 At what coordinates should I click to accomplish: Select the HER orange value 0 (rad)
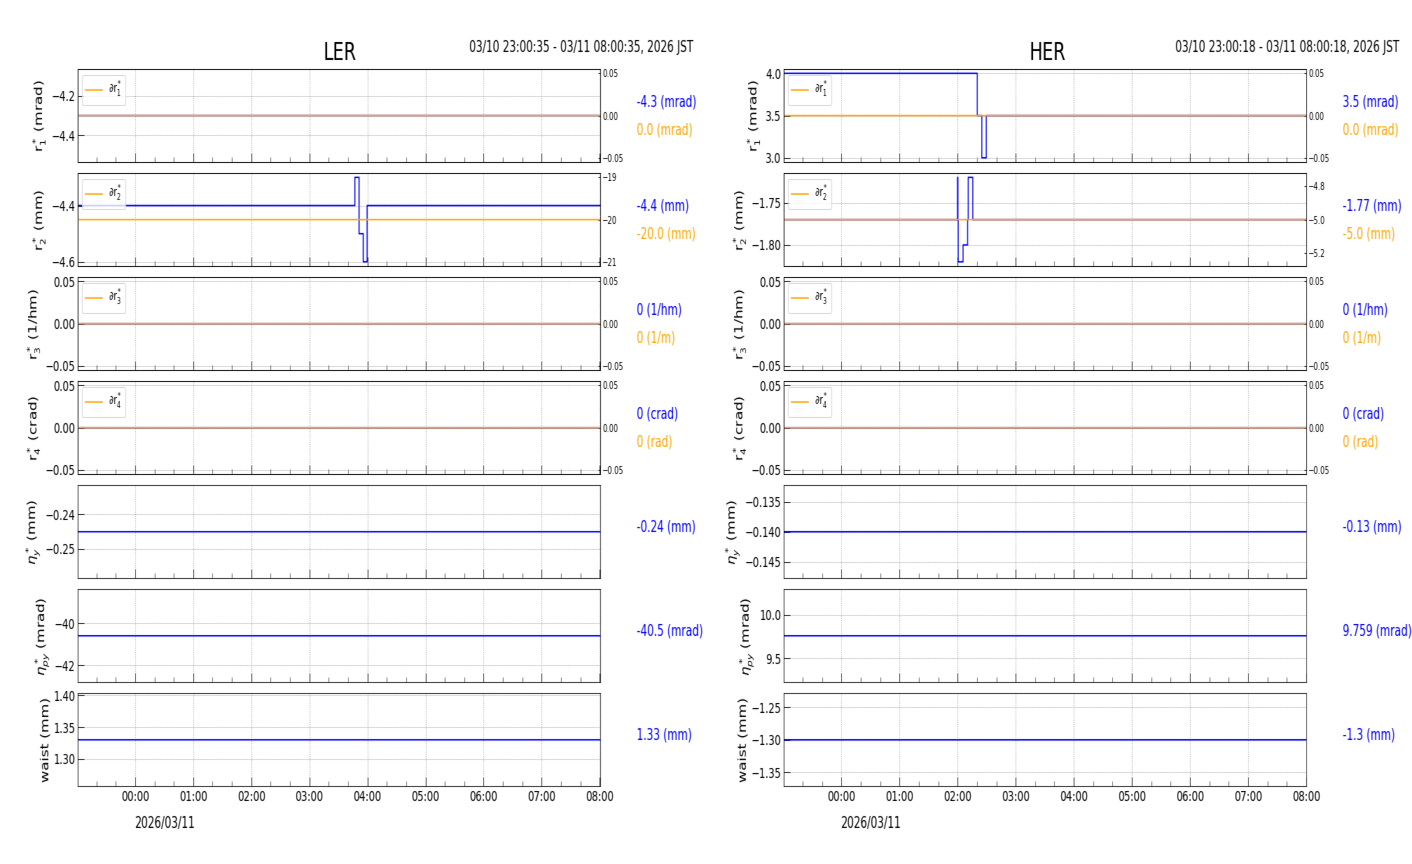pos(1360,442)
